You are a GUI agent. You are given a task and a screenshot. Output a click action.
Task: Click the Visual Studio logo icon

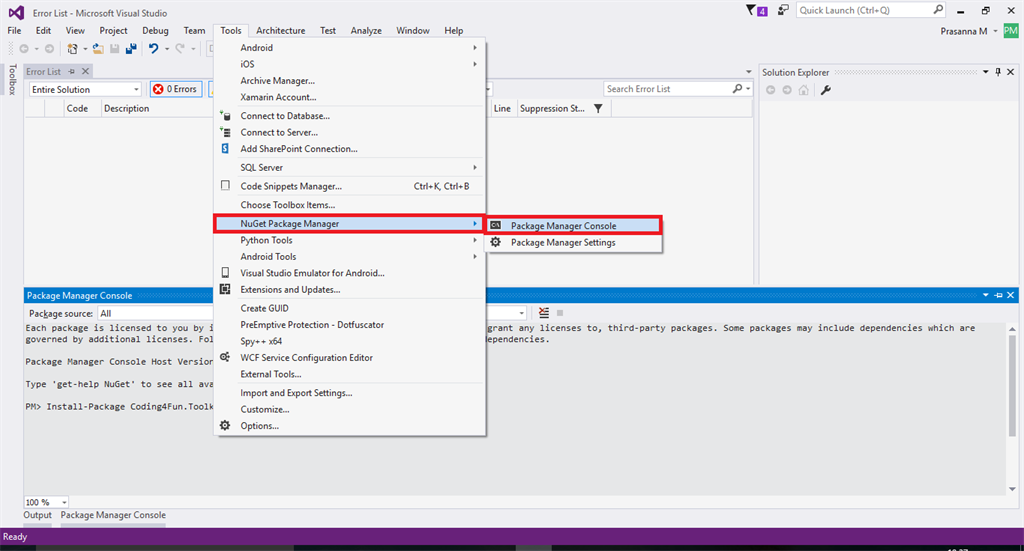(x=16, y=12)
